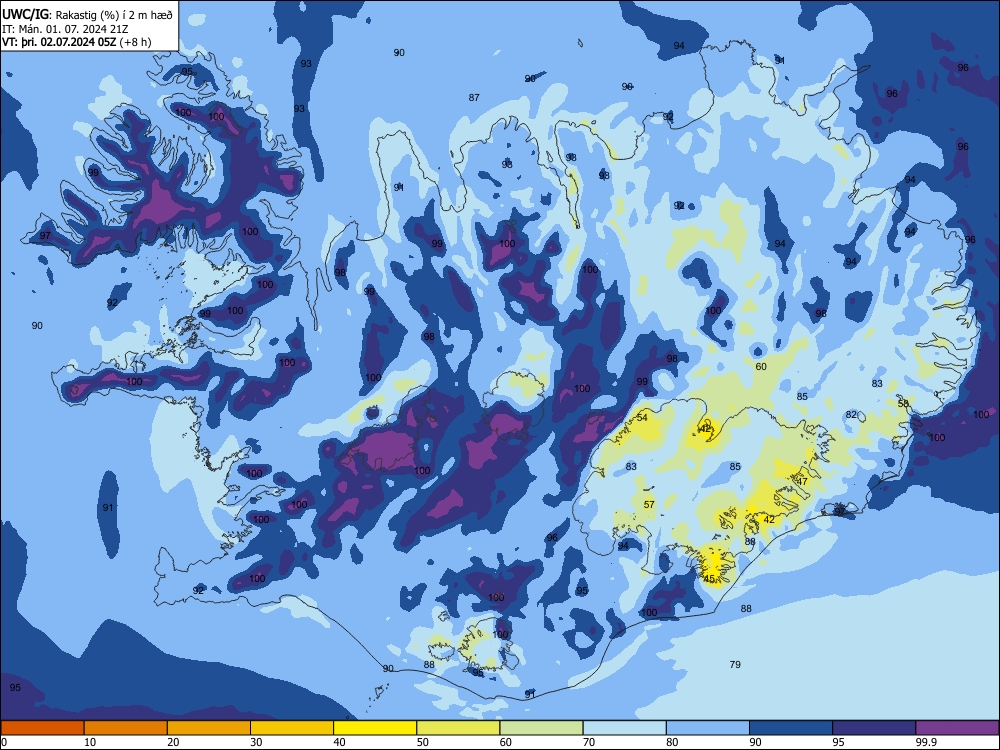Pick the pale yellow 50–60 legend swatch

458,728
